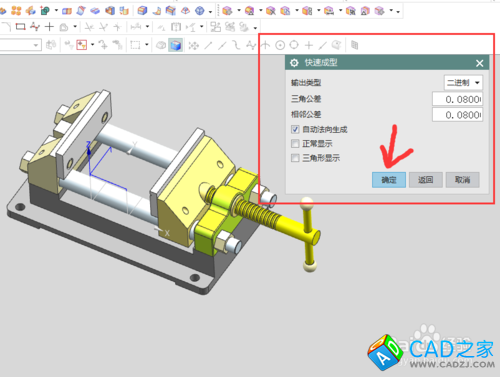Click the 三角公差 value field

tap(457, 99)
